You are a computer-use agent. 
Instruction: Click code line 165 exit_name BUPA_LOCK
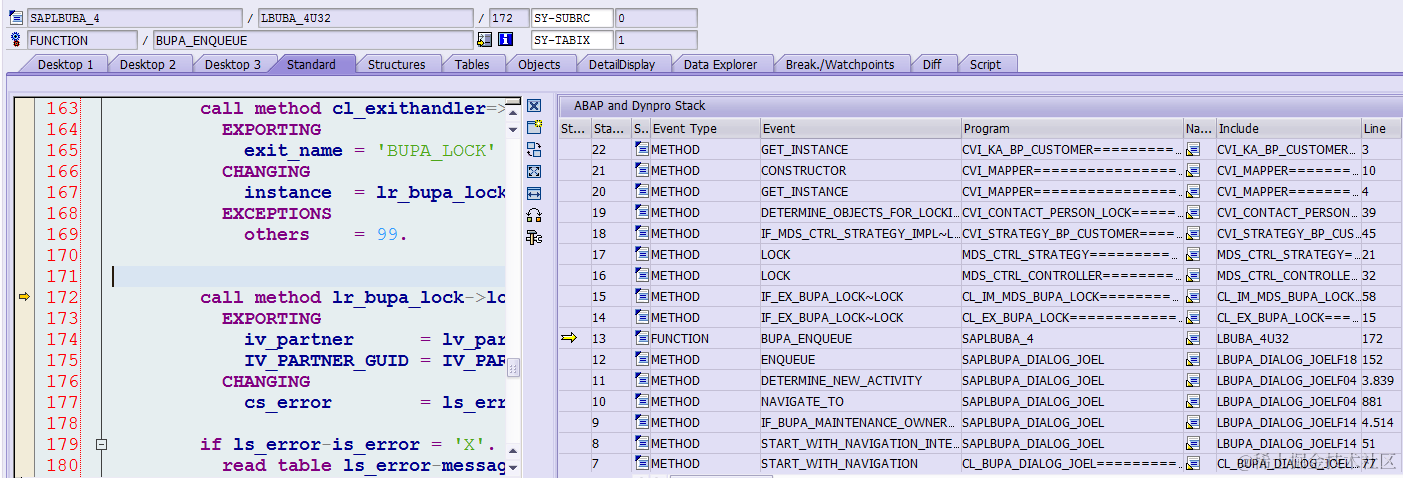pos(370,150)
